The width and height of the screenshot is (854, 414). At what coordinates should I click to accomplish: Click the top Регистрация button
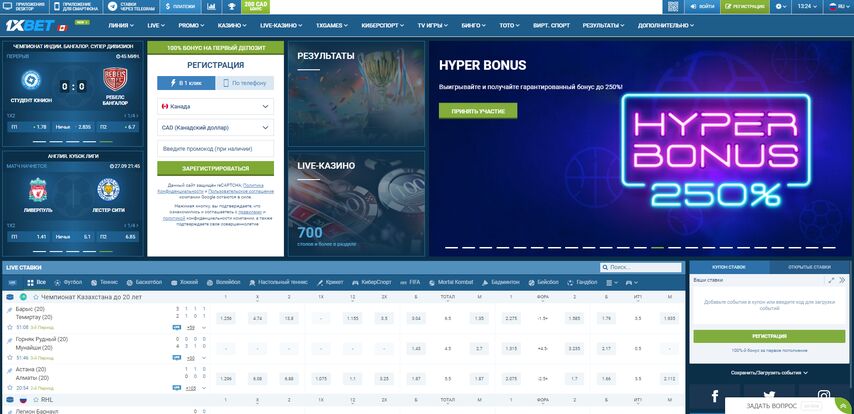pyautogui.click(x=745, y=7)
